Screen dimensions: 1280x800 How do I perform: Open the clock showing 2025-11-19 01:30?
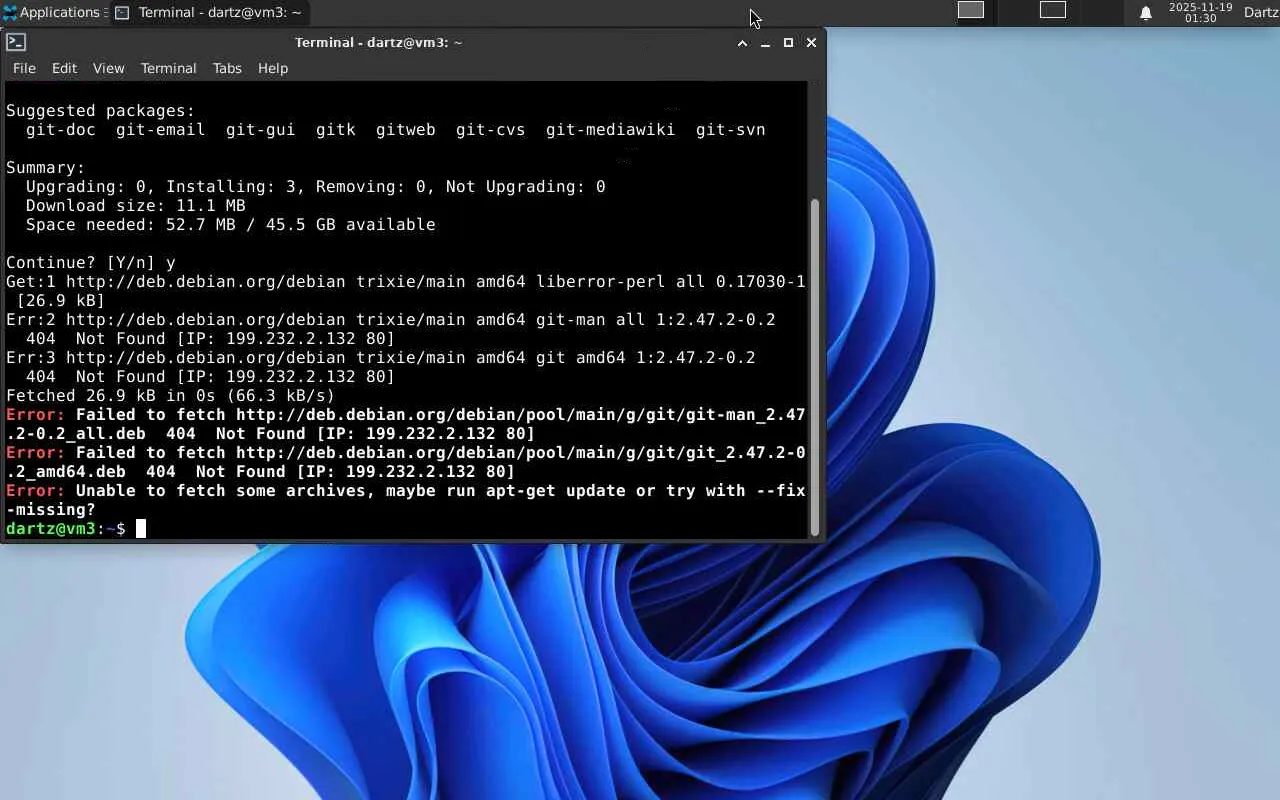(x=1200, y=13)
